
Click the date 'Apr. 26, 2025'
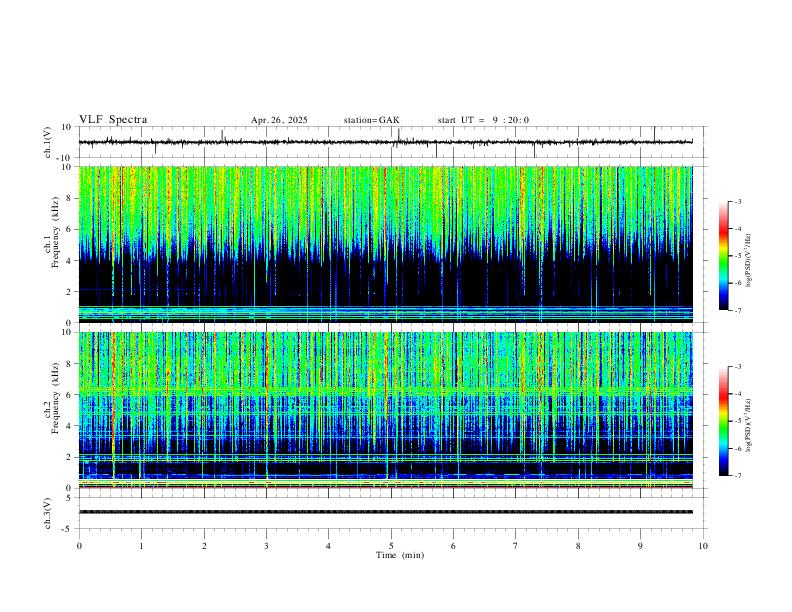click(279, 120)
